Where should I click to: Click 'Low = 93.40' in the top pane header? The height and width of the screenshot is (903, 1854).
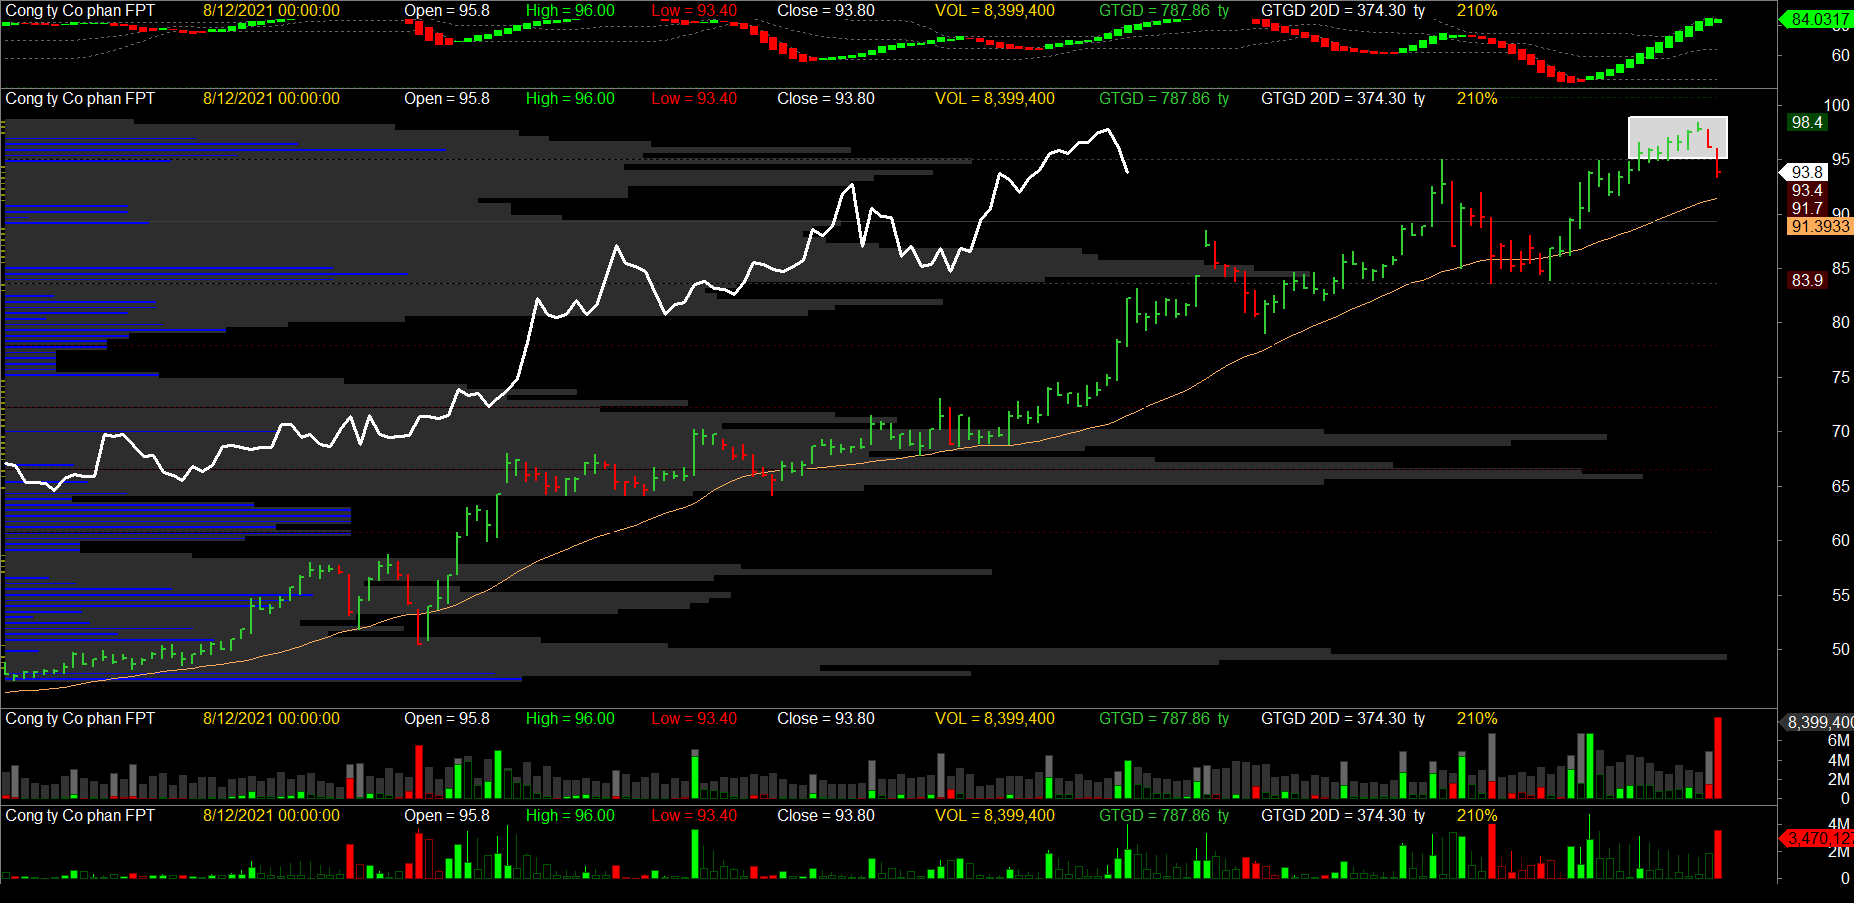click(693, 10)
